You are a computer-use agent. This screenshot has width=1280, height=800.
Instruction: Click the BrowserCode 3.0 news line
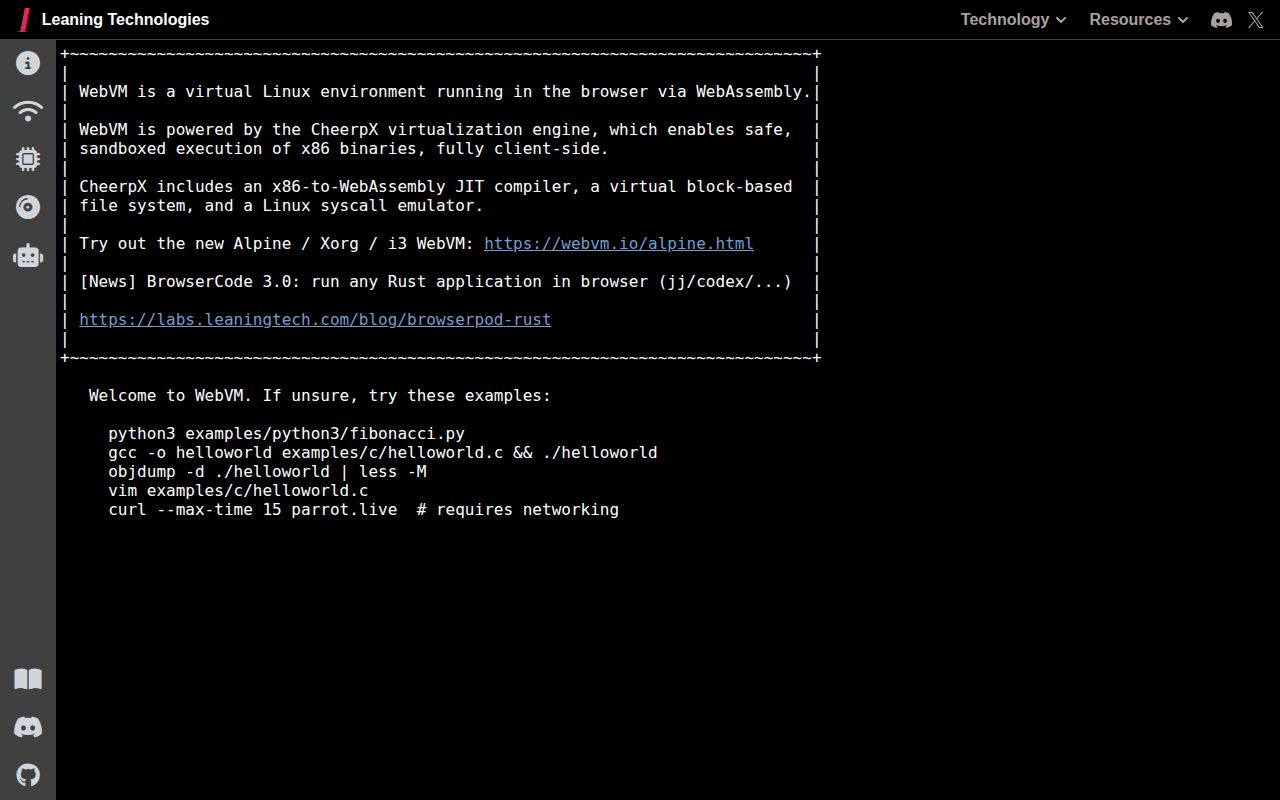[x=436, y=281]
